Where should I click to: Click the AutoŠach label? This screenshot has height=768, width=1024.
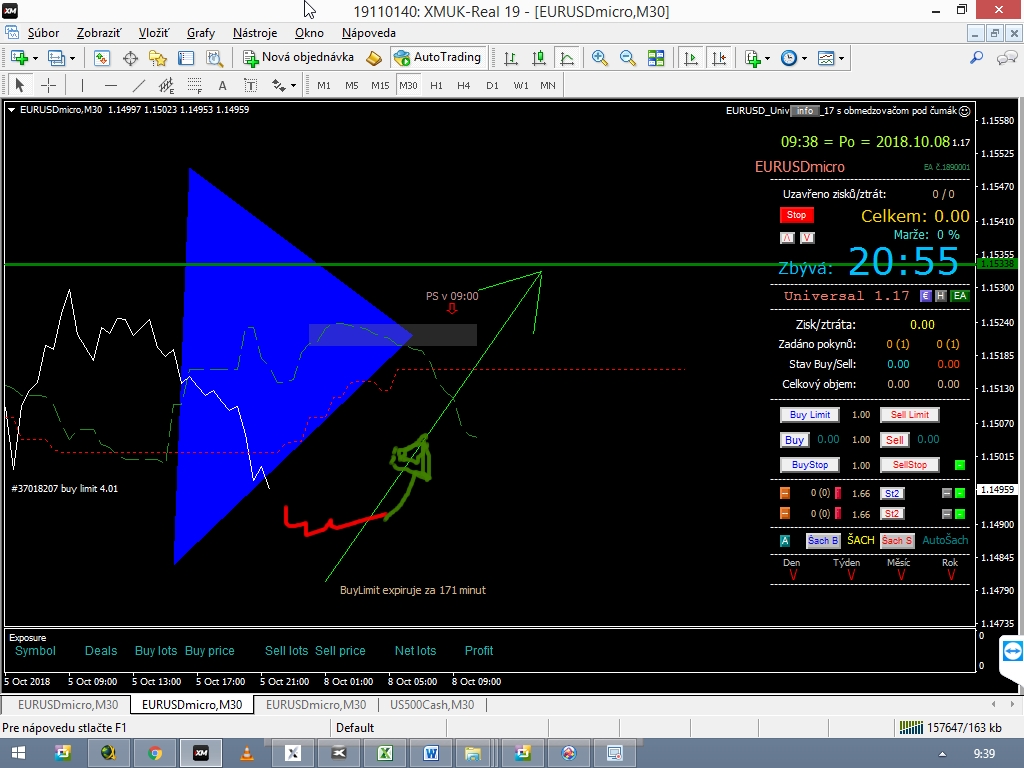pos(945,540)
